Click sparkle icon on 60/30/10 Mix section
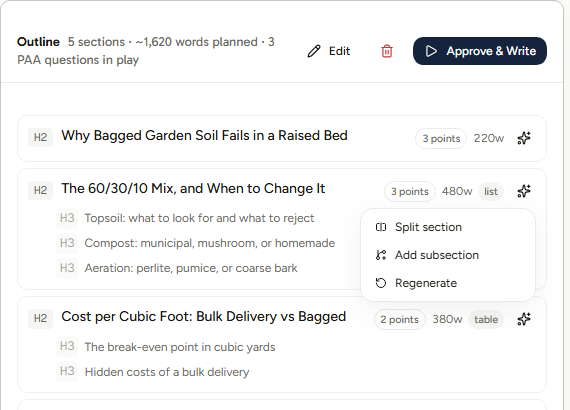Screen dimensions: 570x410 524,191
